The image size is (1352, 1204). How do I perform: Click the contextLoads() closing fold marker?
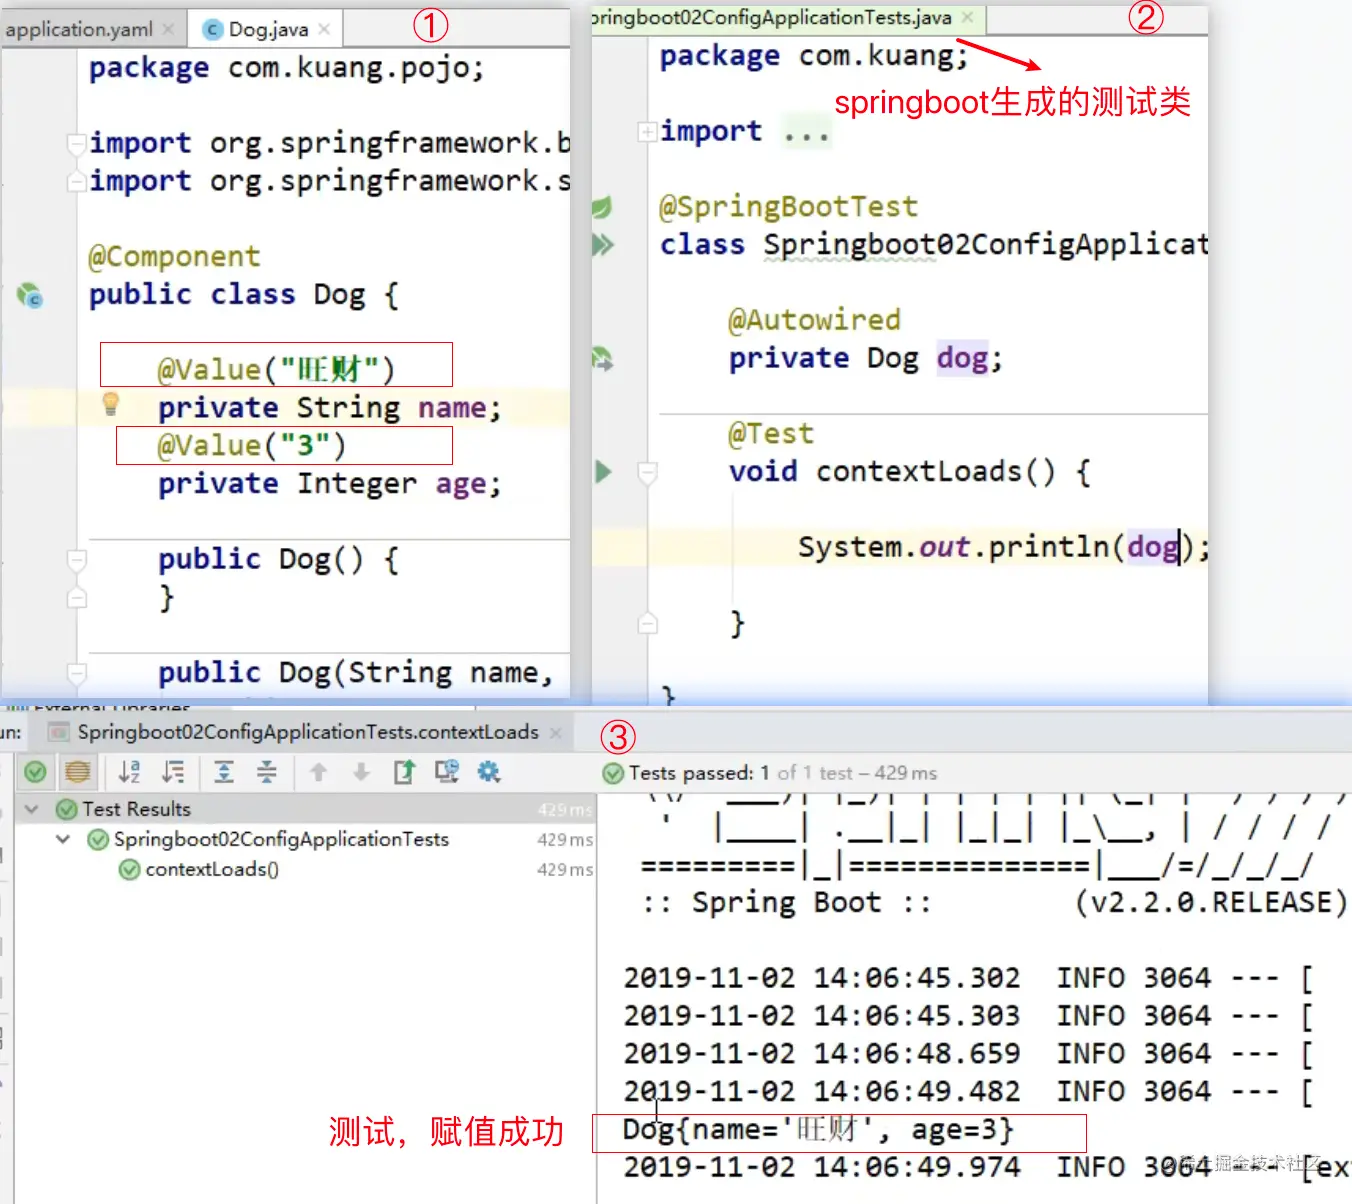[x=648, y=624]
